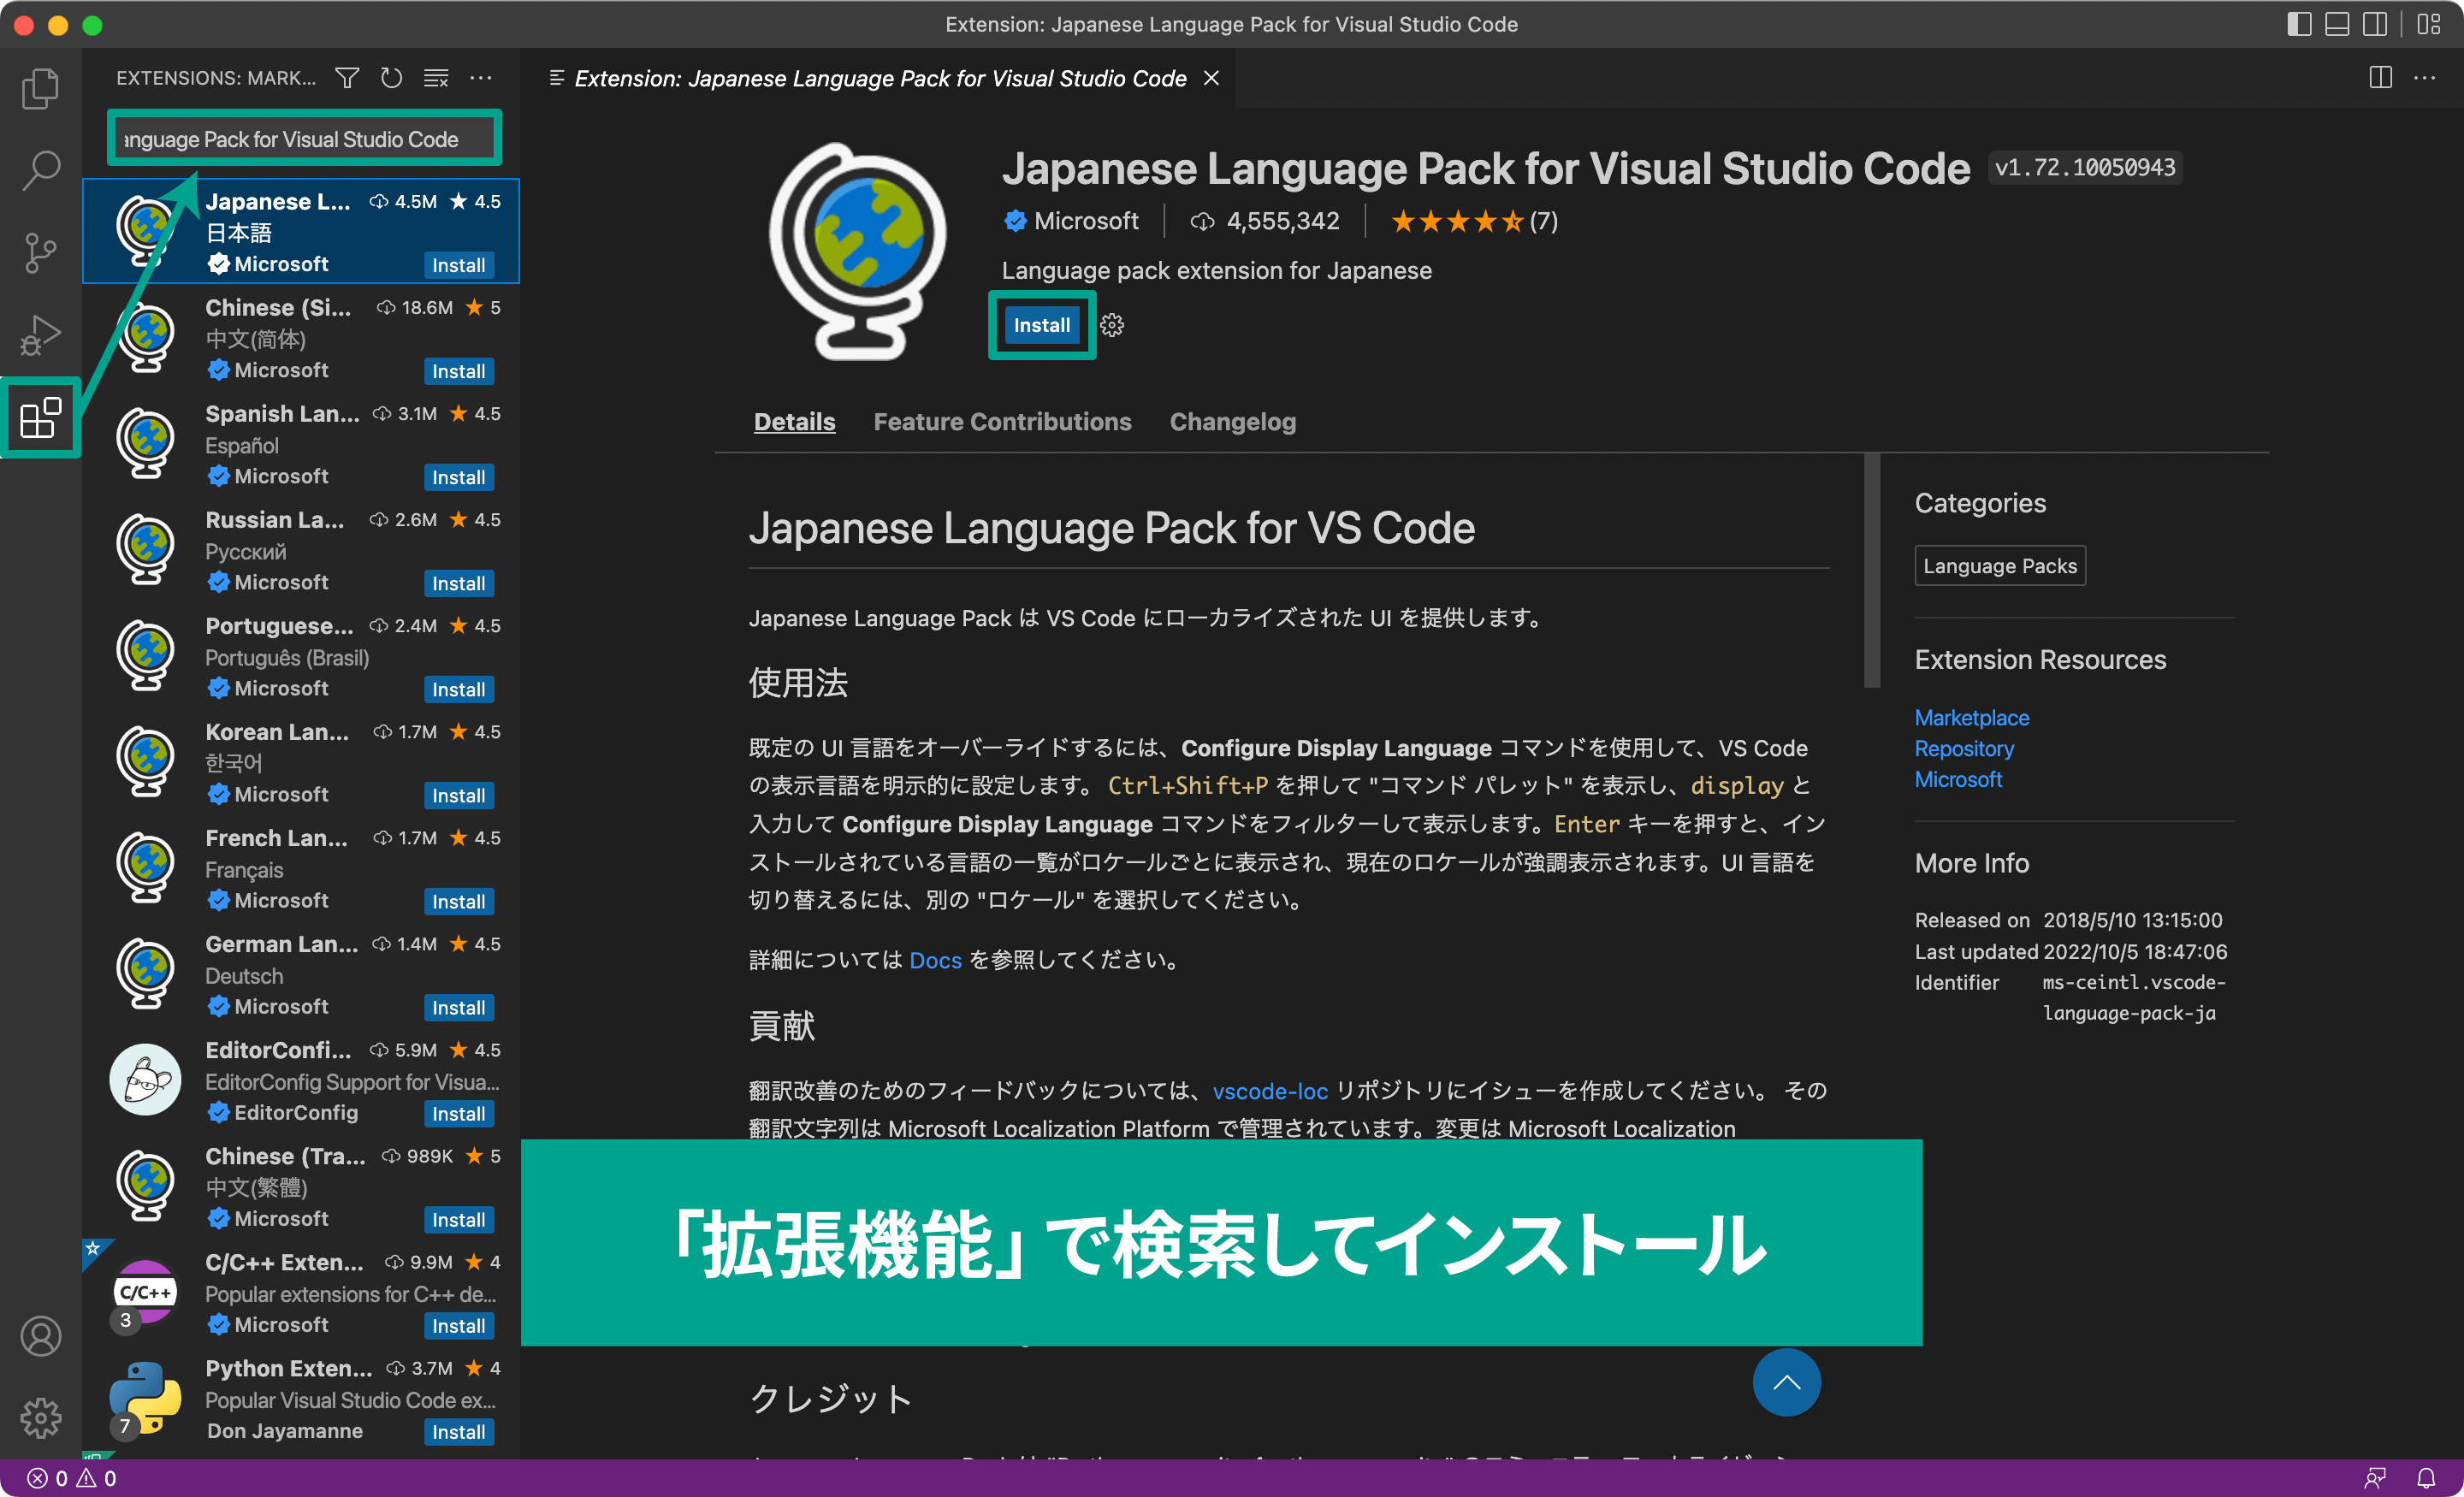Viewport: 2464px width, 1497px height.
Task: Open the Docs link in usage section
Action: pos(935,960)
